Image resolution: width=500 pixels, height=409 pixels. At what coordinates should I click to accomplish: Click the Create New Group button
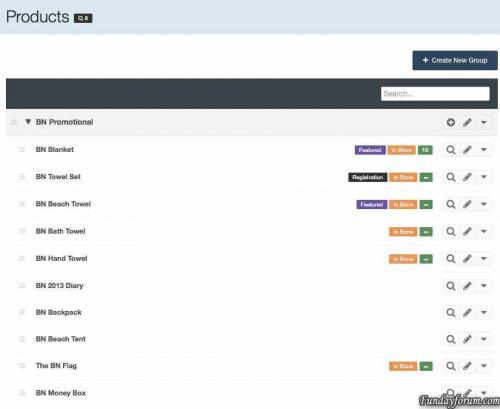point(455,60)
